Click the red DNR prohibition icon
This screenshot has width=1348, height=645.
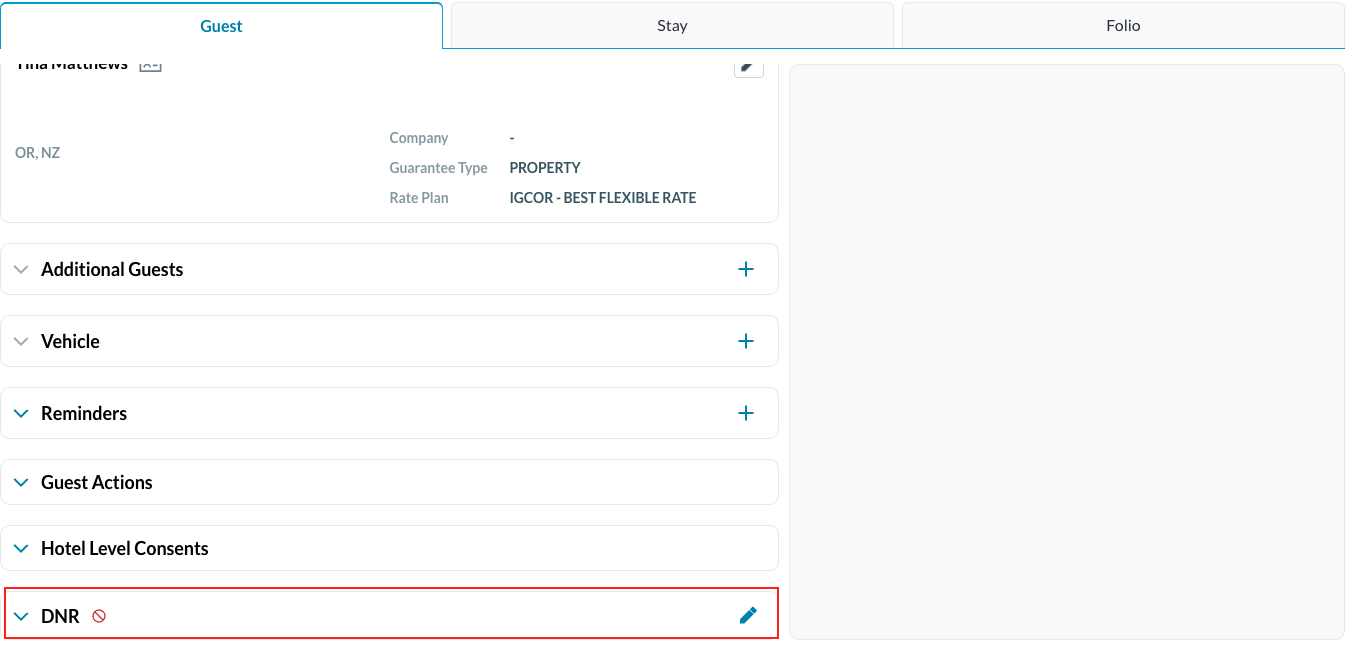pos(98,616)
